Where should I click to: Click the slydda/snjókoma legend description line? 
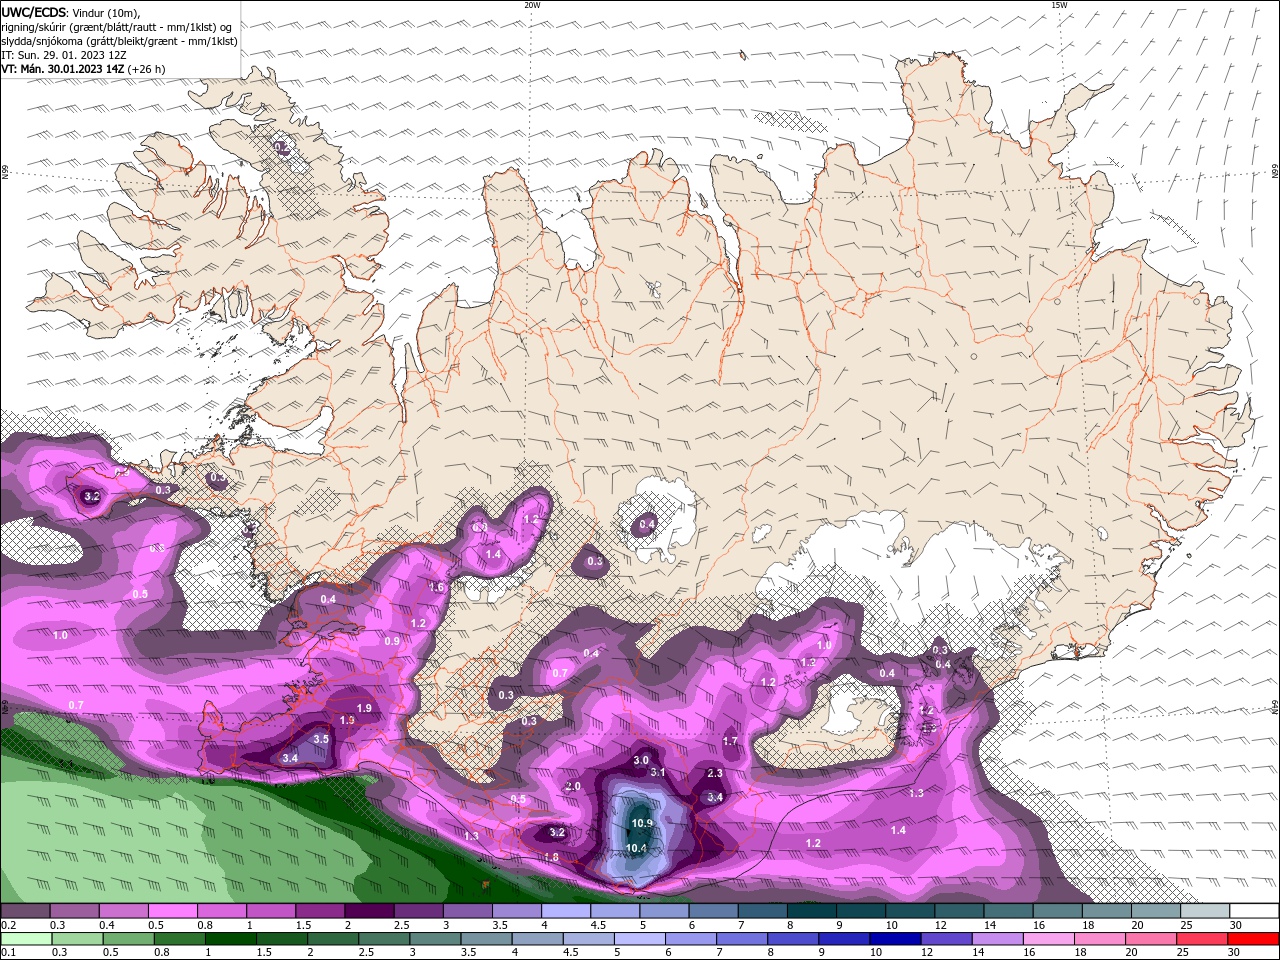click(x=120, y=41)
